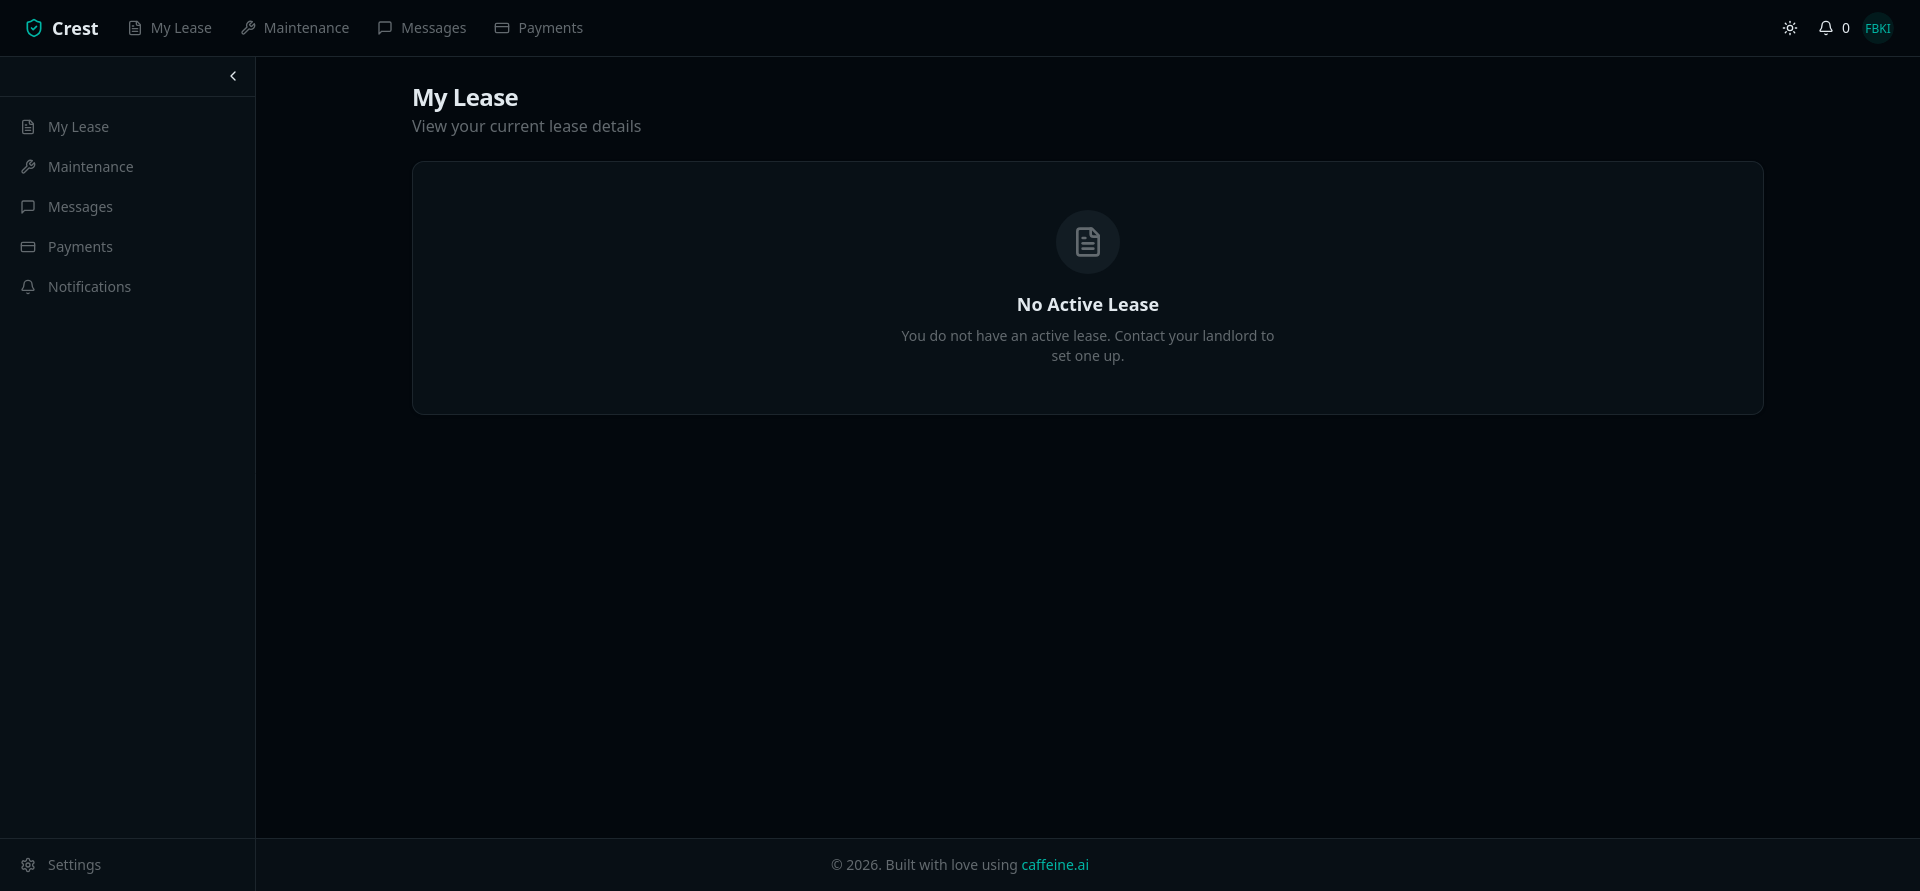Click the 'My Lease' page title
Viewport: 1920px width, 891px height.
(465, 98)
